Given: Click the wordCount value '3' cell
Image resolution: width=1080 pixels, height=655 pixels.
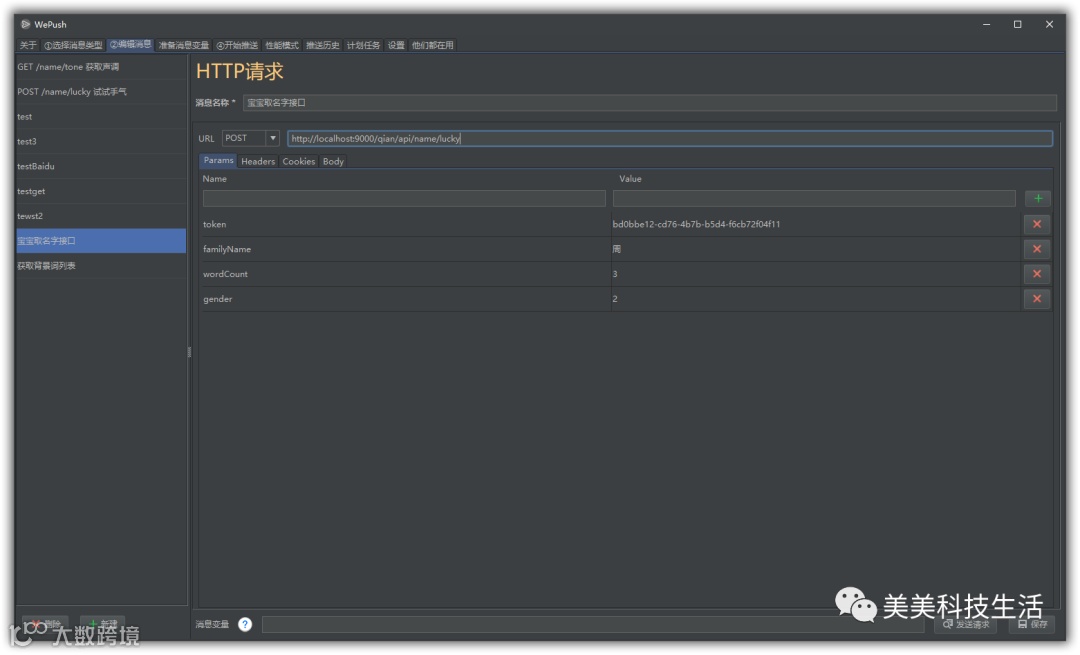Looking at the screenshot, I should 816,273.
